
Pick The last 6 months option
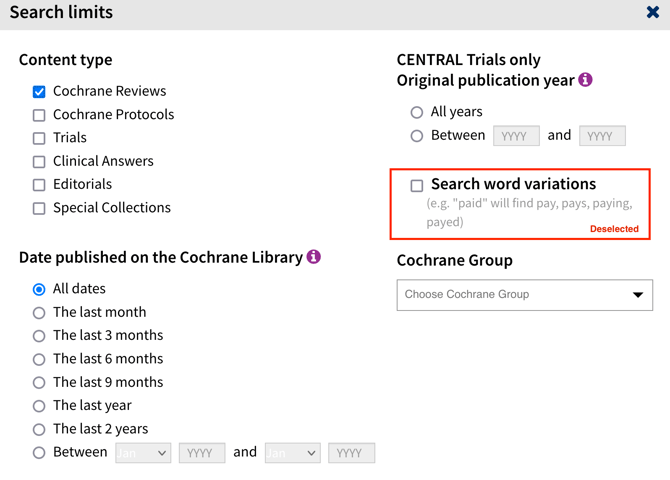click(39, 359)
